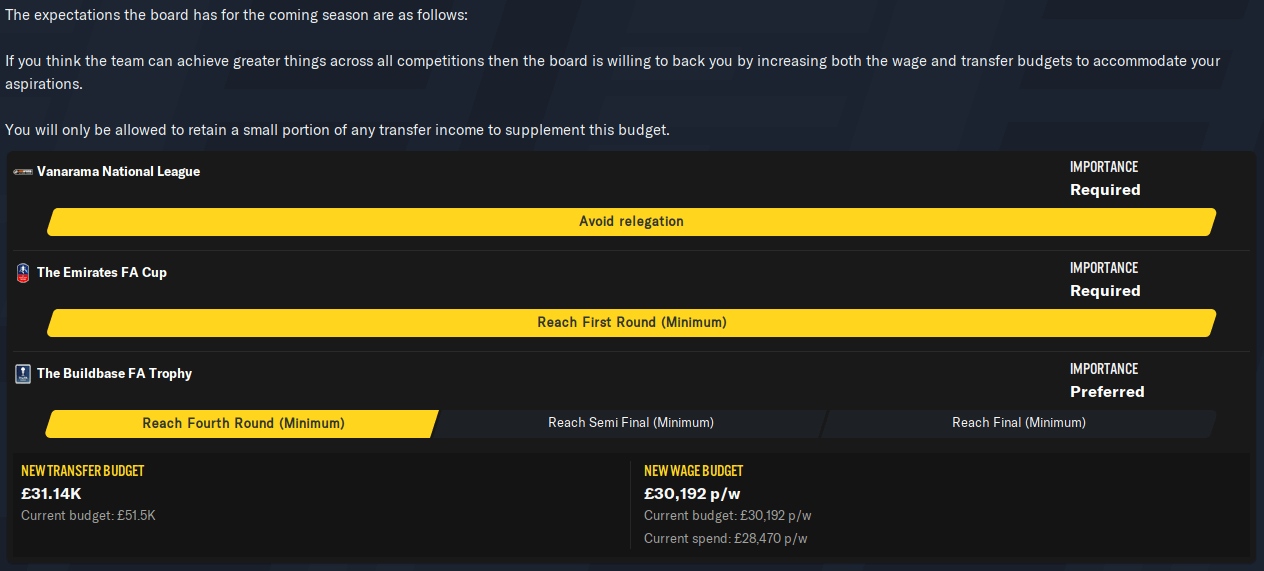Open the Vanarama National League competition link
1264x571 pixels.
click(x=119, y=172)
